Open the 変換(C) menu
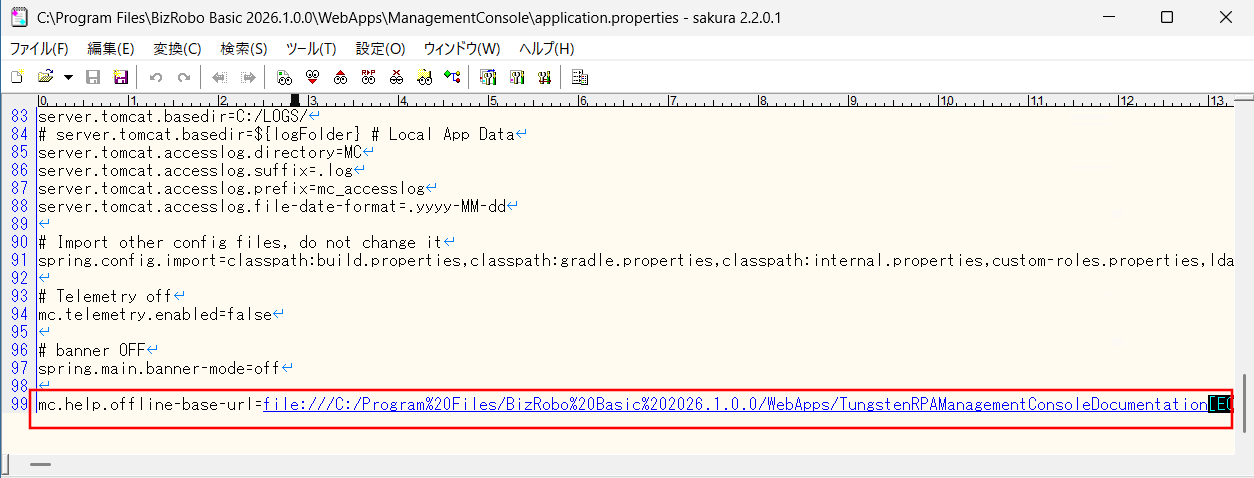1254x478 pixels. 177,48
